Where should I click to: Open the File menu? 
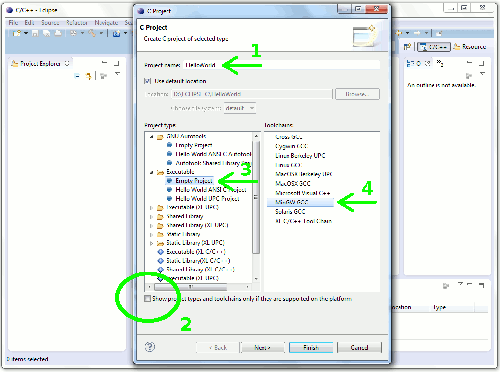click(13, 23)
